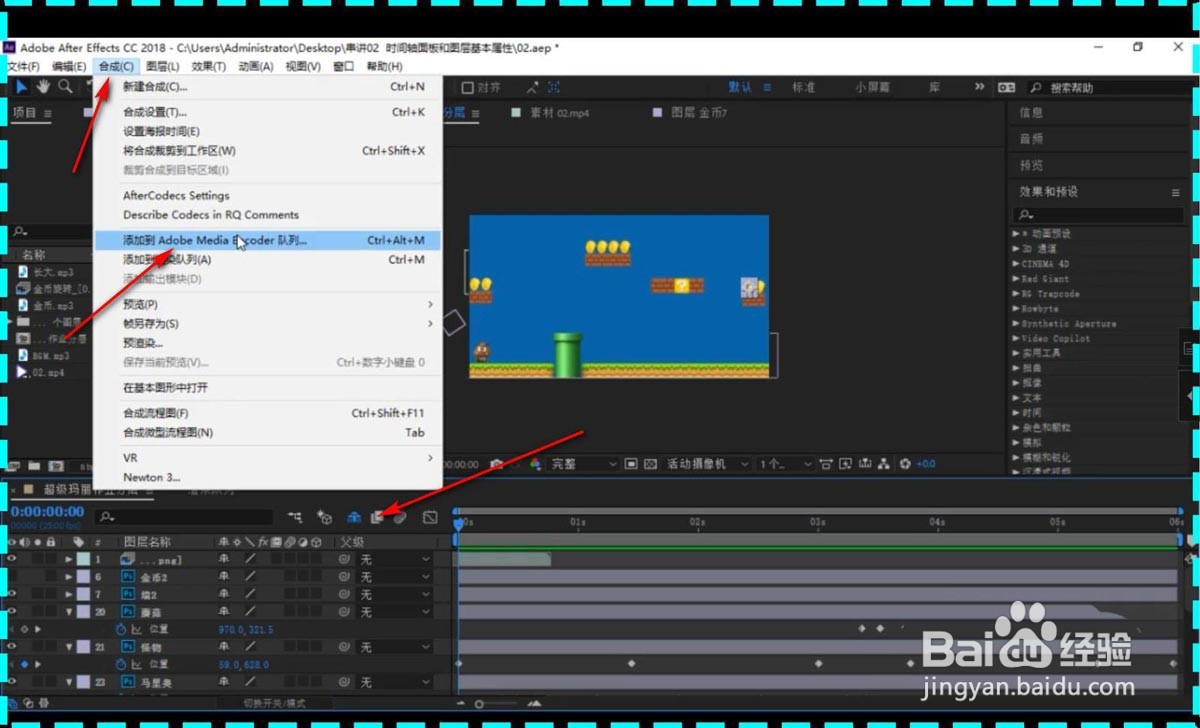This screenshot has height=728, width=1200.
Task: Select the 标准 workspace
Action: (x=803, y=88)
